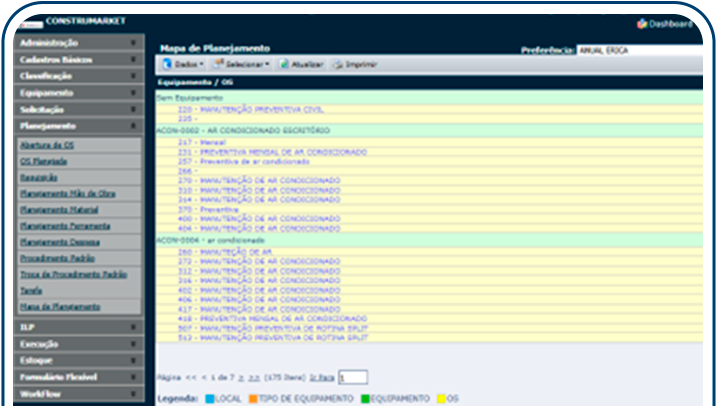The image size is (716, 406).
Task: Go to next page with > link
Action: [239, 377]
